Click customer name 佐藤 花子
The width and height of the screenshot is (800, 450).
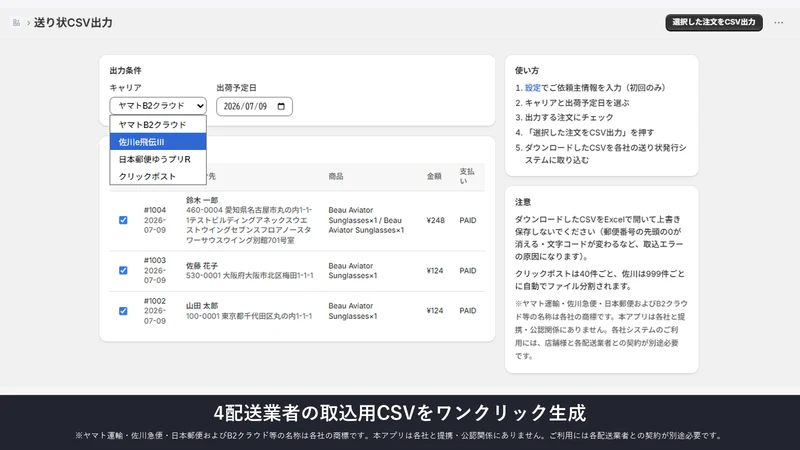pos(202,265)
